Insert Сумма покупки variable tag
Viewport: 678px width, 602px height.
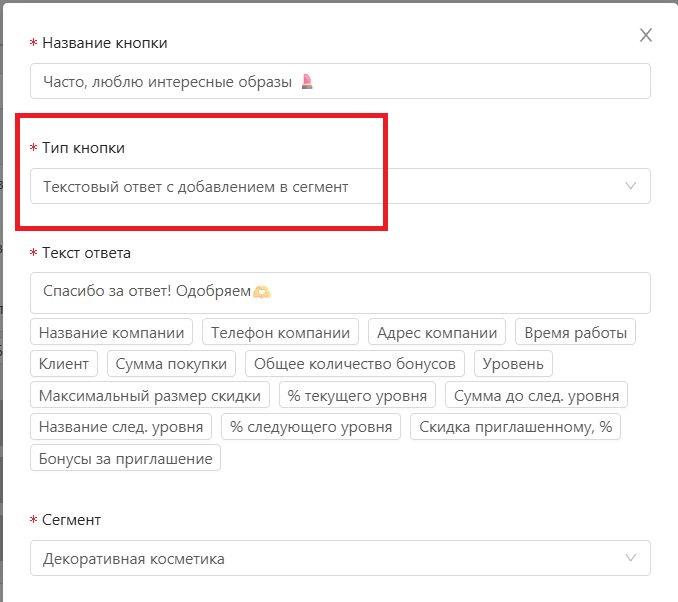(x=171, y=364)
